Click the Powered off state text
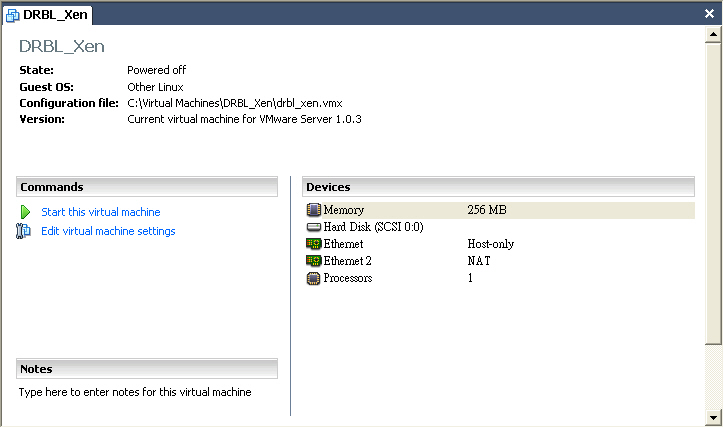This screenshot has height=428, width=724. point(157,70)
